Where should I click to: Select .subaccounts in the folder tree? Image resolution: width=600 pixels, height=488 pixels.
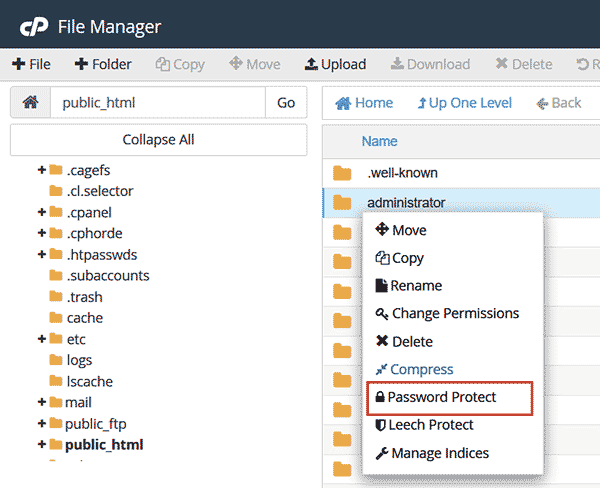click(108, 276)
